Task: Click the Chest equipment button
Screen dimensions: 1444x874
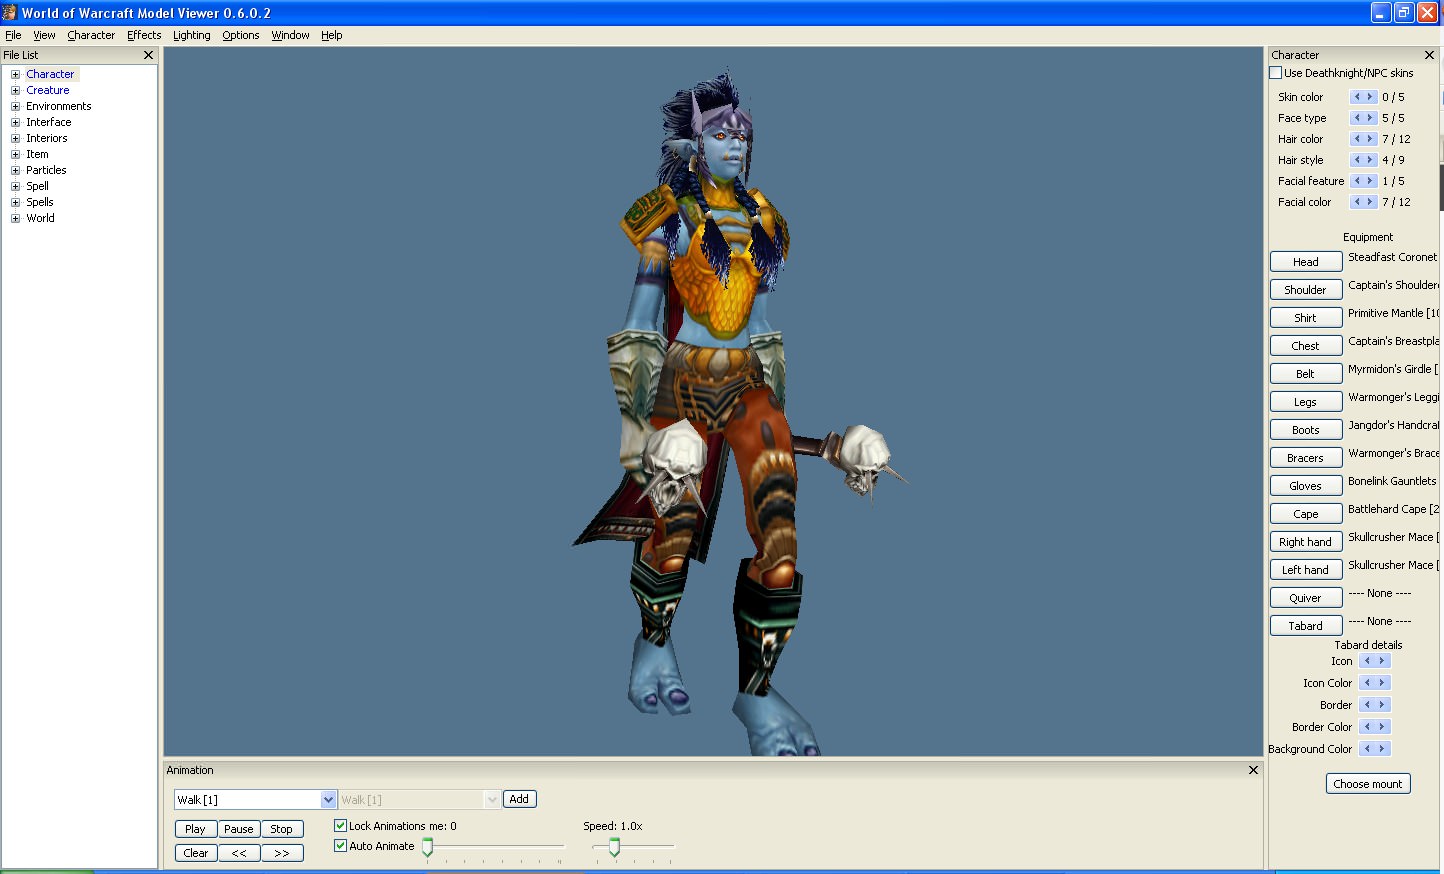Action: [x=1306, y=346]
